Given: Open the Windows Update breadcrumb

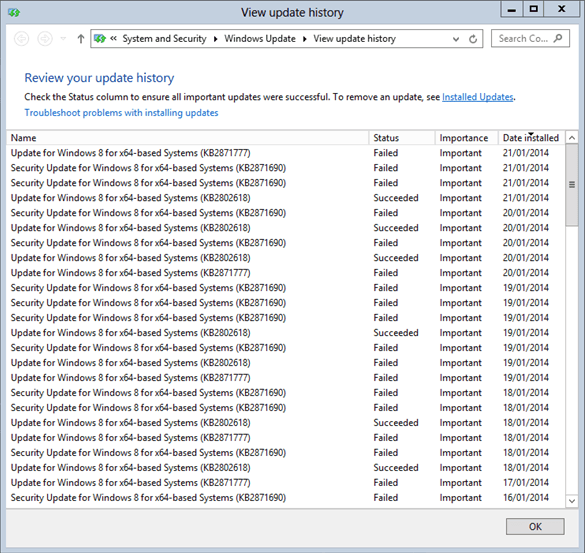Looking at the screenshot, I should tap(260, 39).
